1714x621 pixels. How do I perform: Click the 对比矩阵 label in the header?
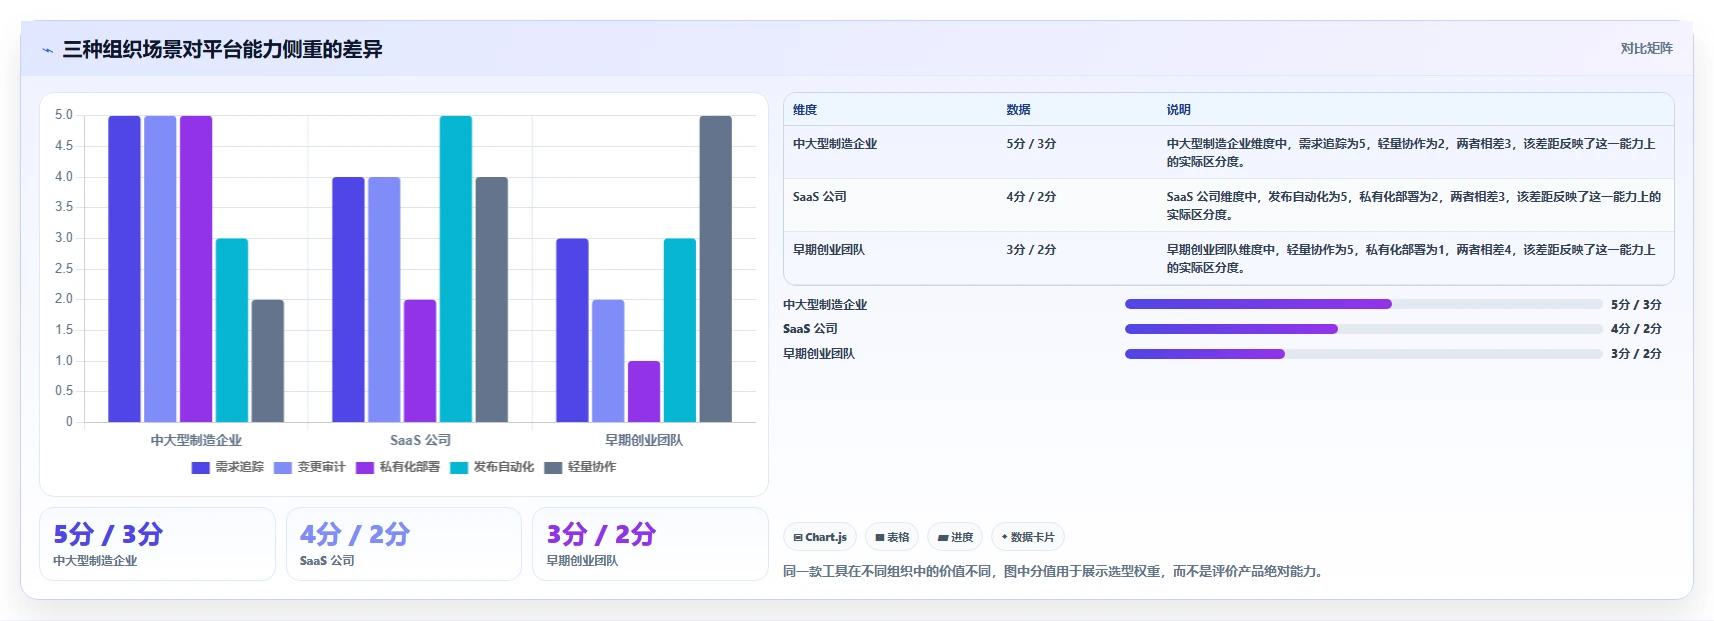click(1646, 48)
